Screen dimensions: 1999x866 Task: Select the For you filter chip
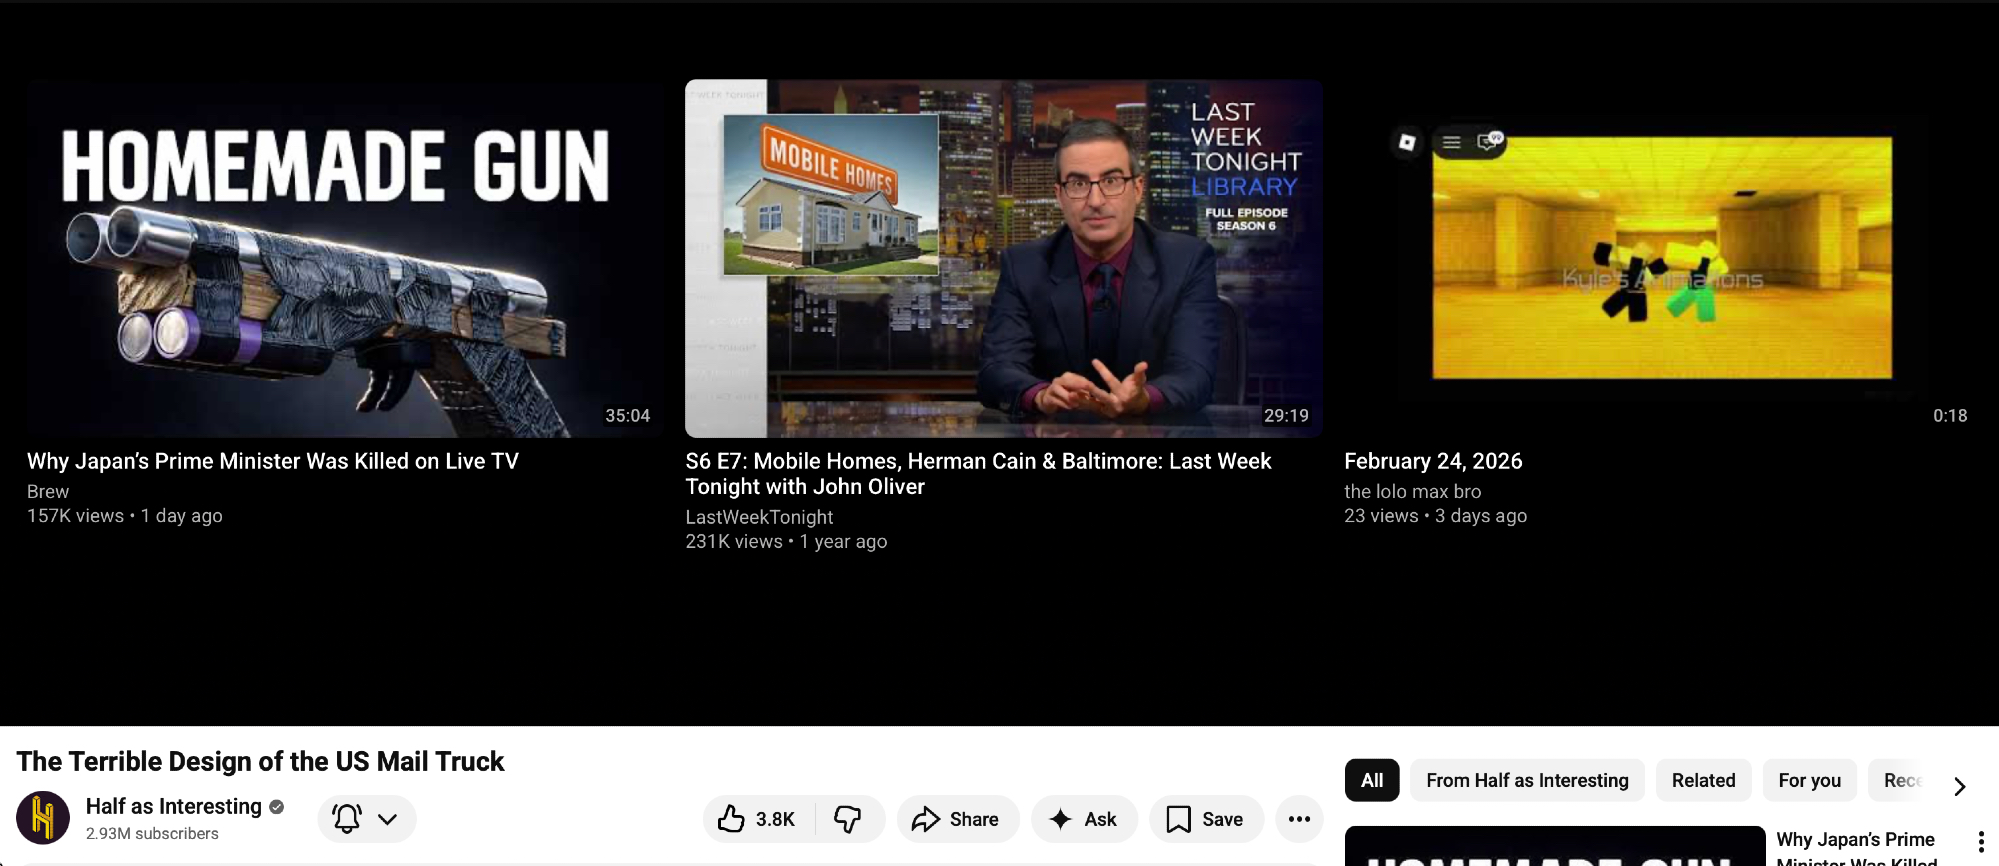click(x=1809, y=780)
